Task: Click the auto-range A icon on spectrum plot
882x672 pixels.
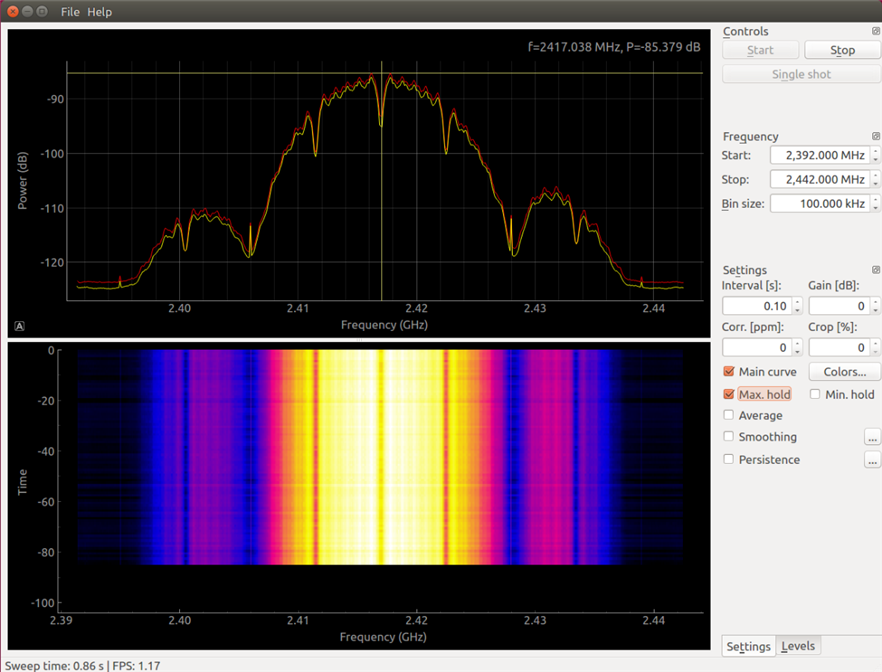Action: pos(20,325)
